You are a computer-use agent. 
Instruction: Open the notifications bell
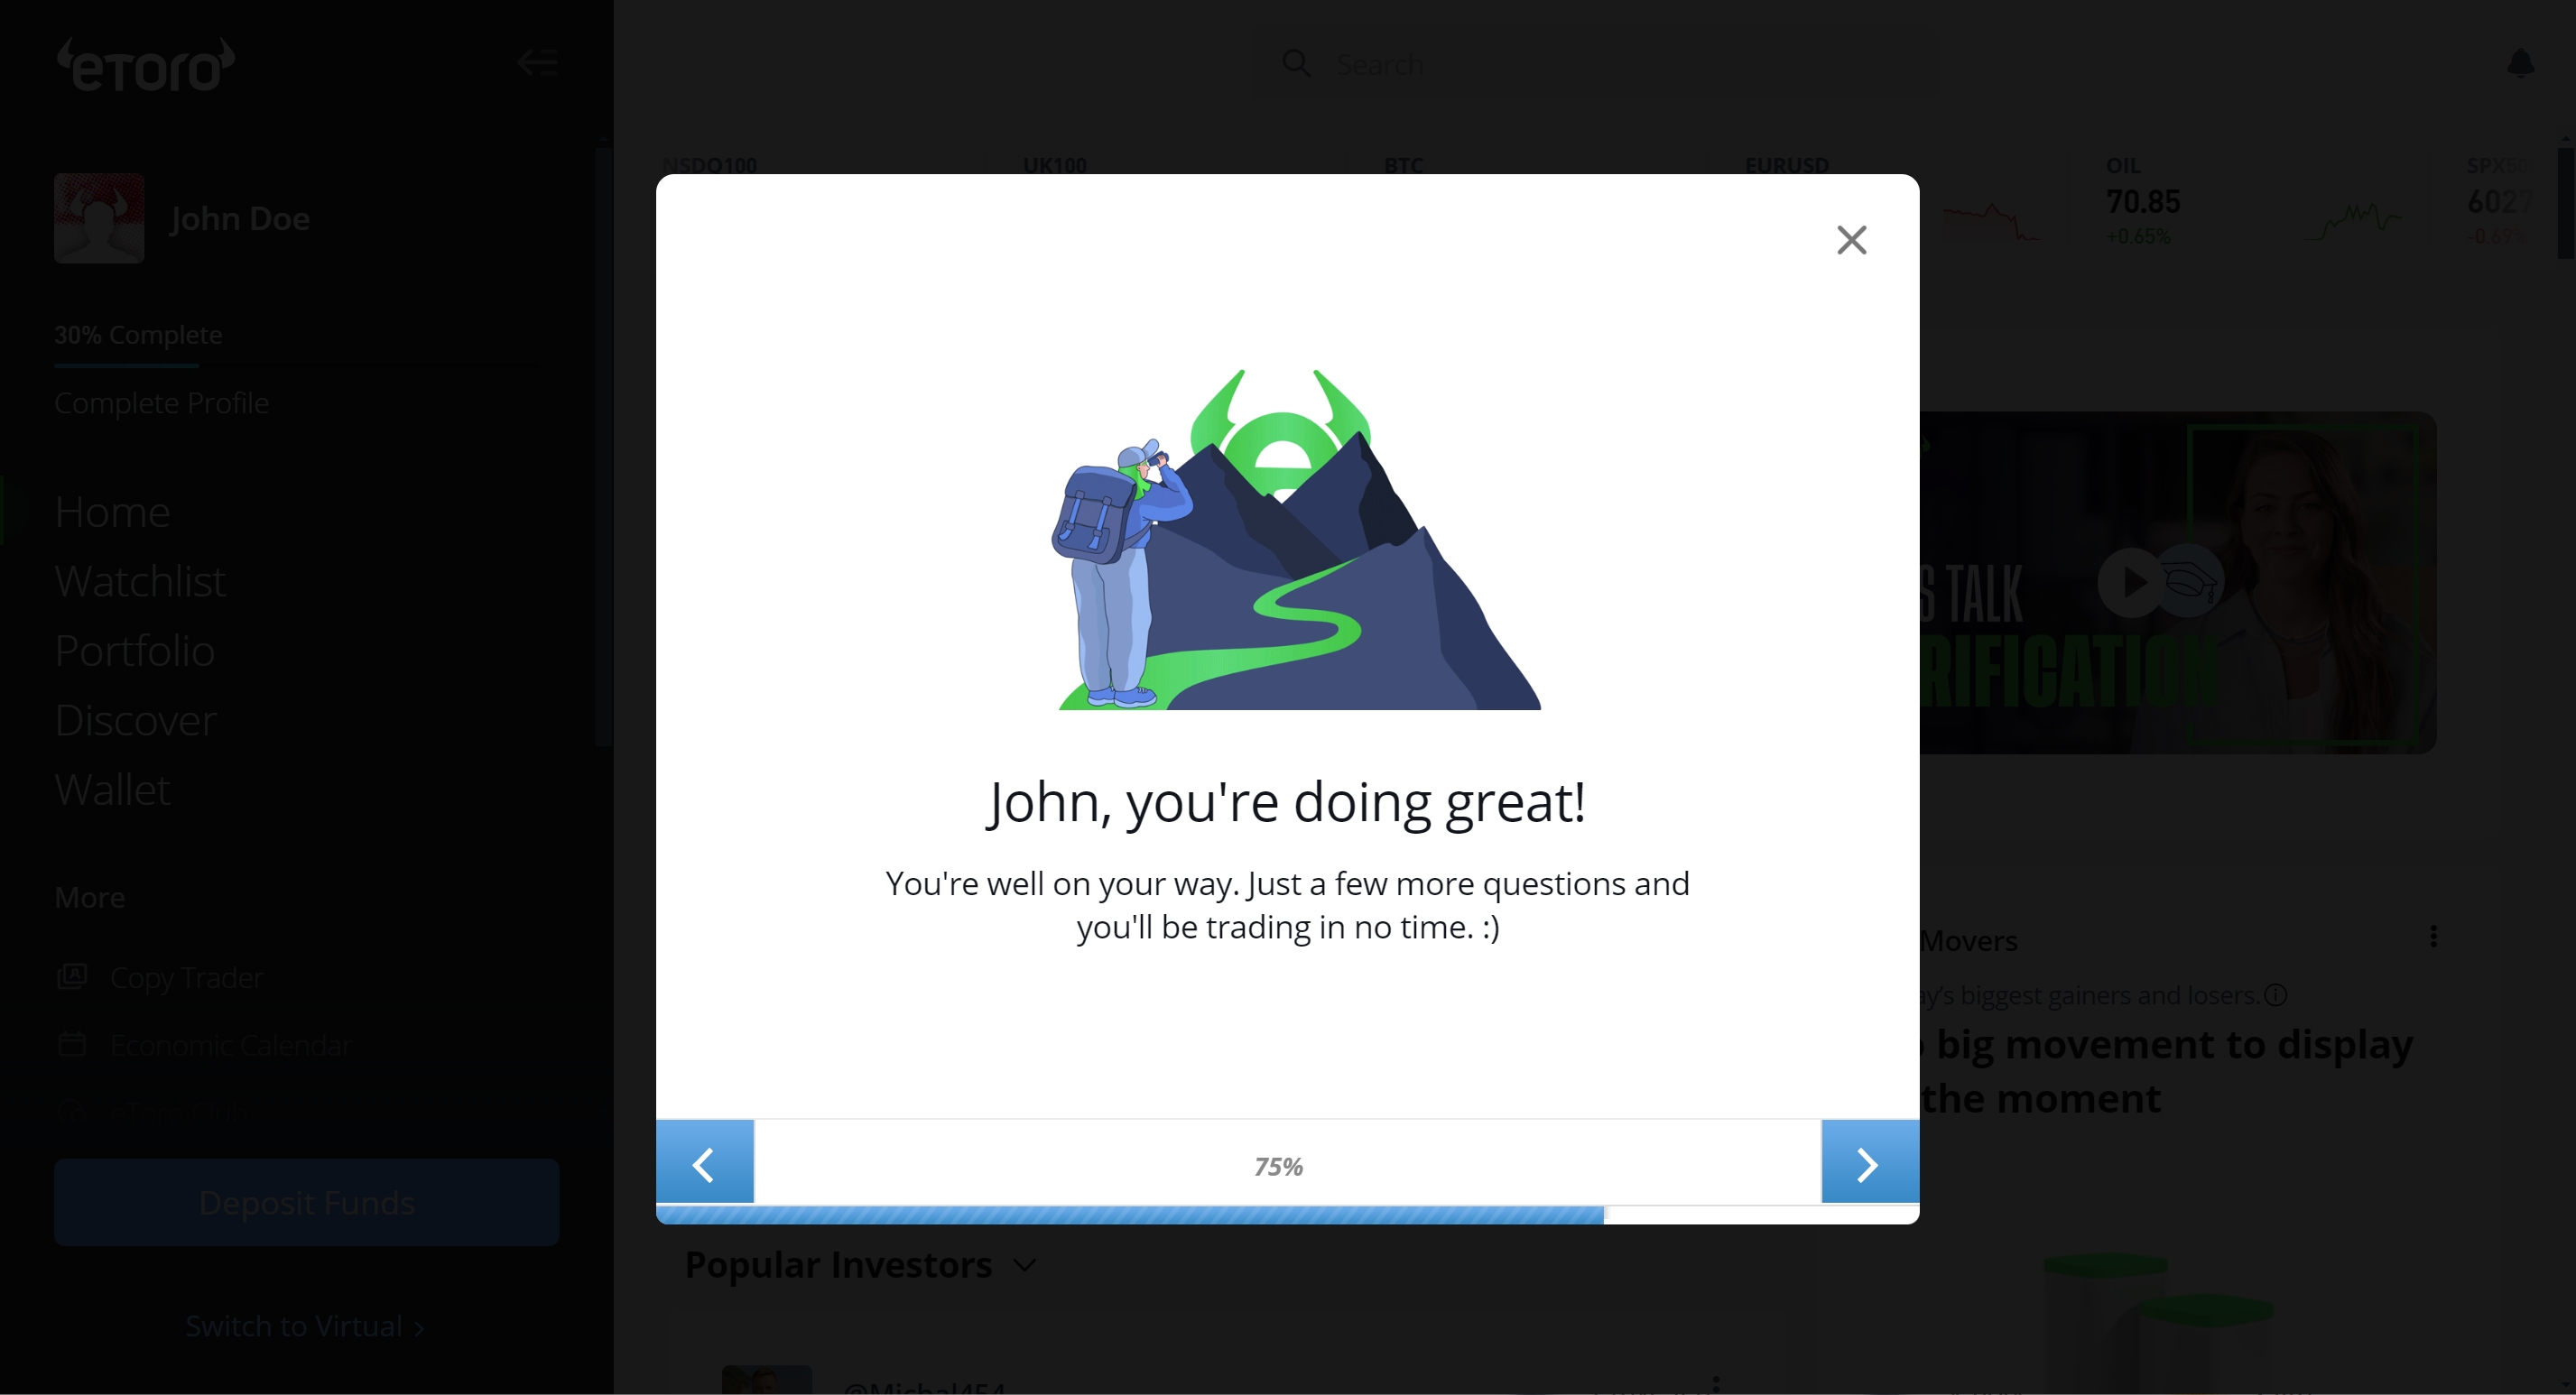[2520, 63]
